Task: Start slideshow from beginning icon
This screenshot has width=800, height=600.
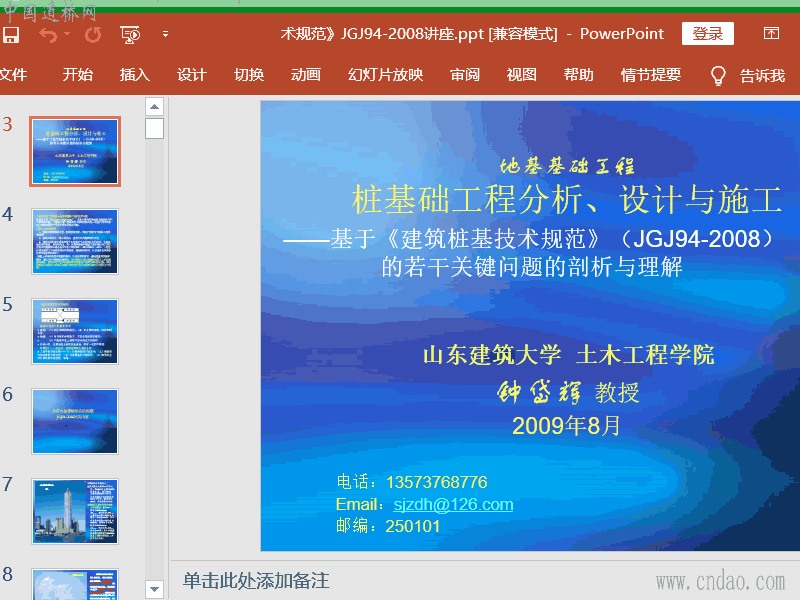Action: tap(130, 35)
